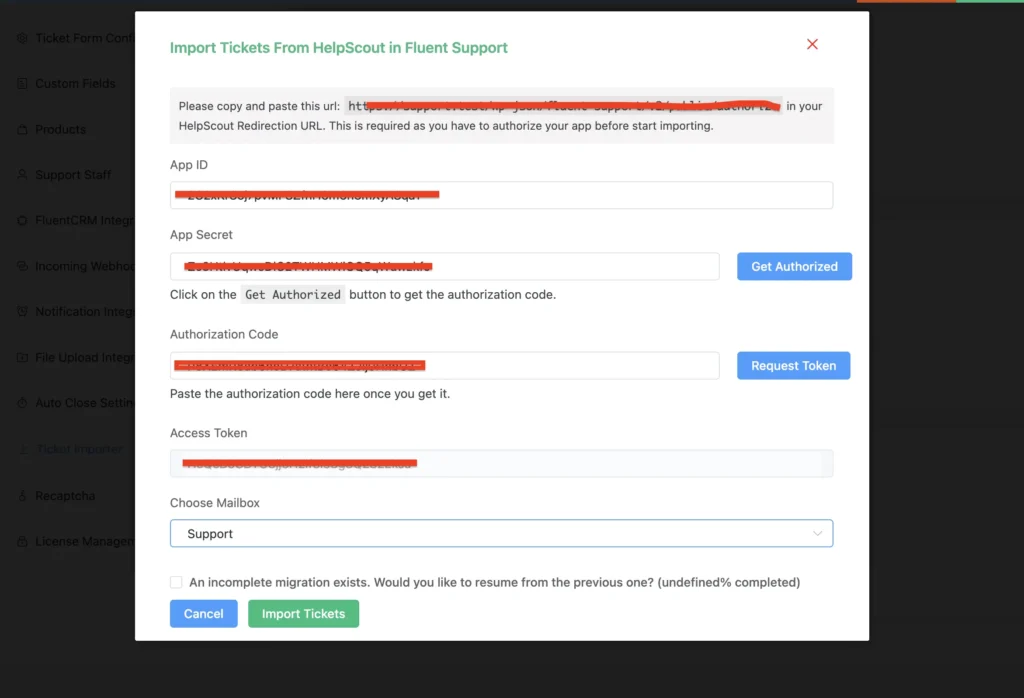
Task: Click the Access Token field
Action: pos(502,464)
